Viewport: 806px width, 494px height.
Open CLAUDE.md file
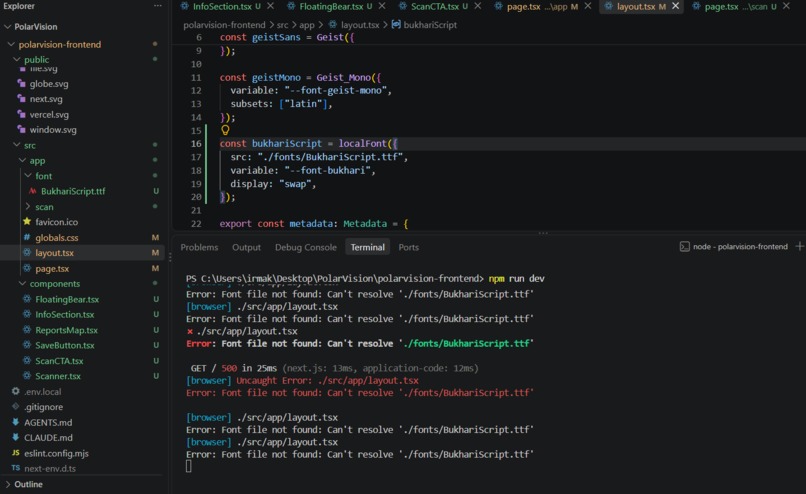pyautogui.click(x=48, y=438)
